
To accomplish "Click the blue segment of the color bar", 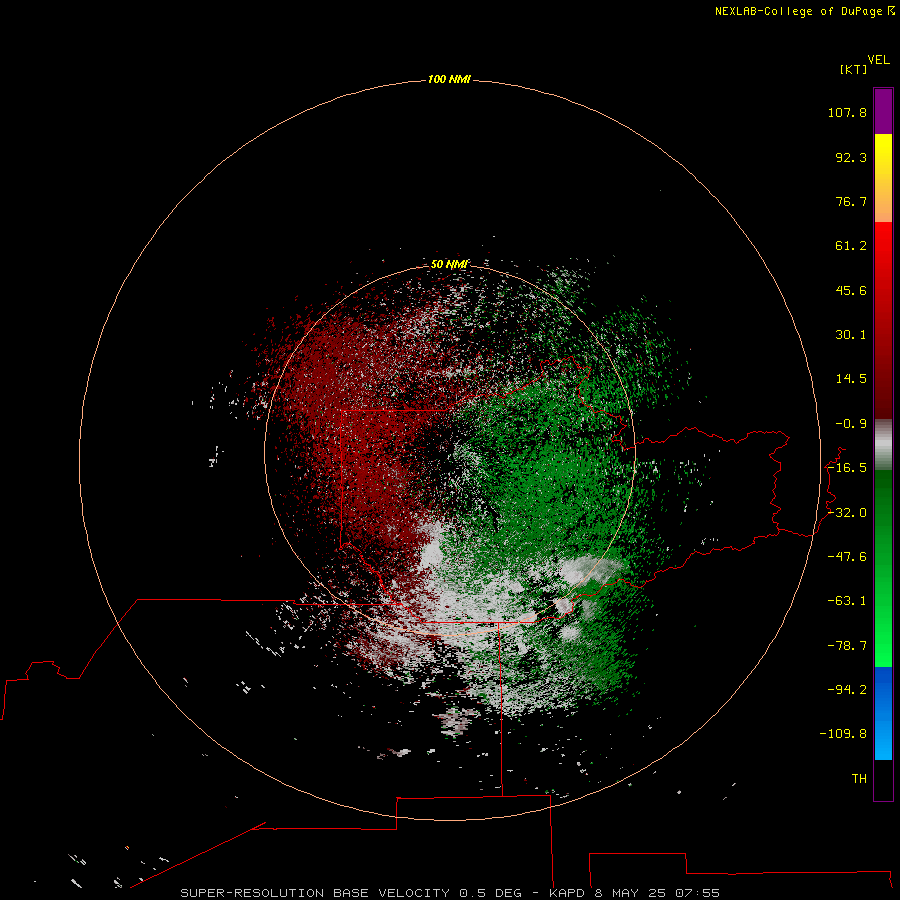I will tap(883, 713).
